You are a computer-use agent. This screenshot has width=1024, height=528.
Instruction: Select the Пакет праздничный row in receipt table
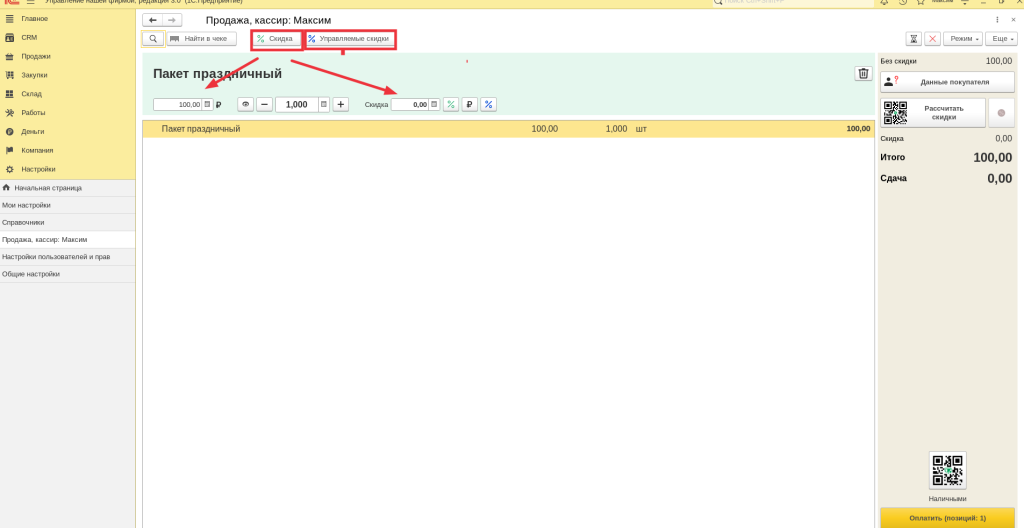click(508, 129)
